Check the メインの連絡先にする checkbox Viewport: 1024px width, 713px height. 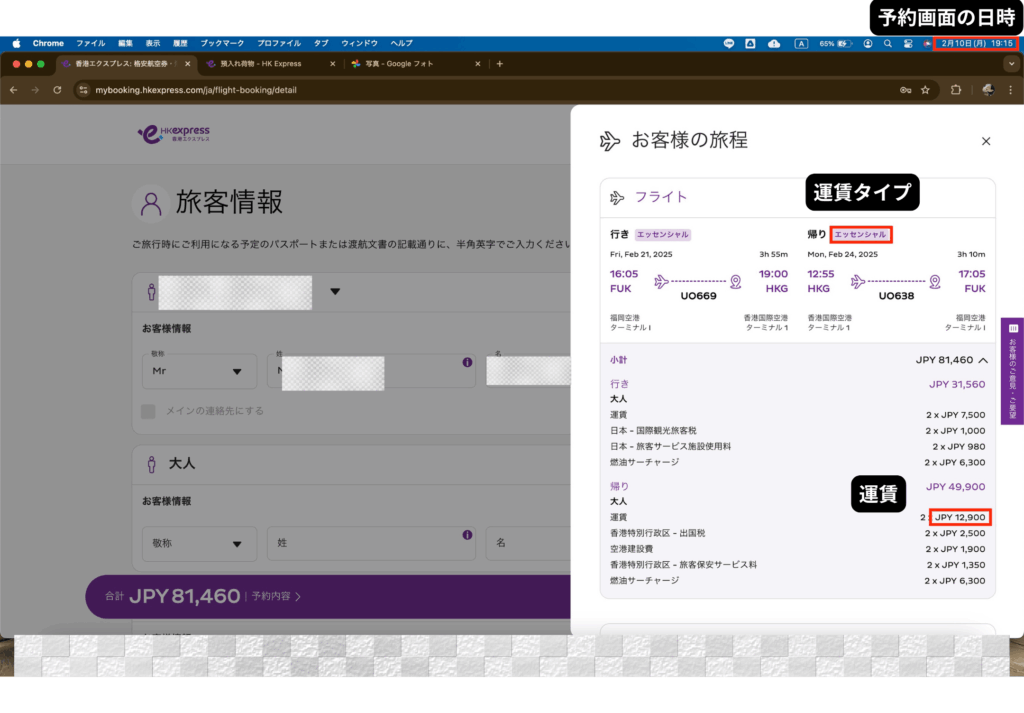click(x=149, y=411)
